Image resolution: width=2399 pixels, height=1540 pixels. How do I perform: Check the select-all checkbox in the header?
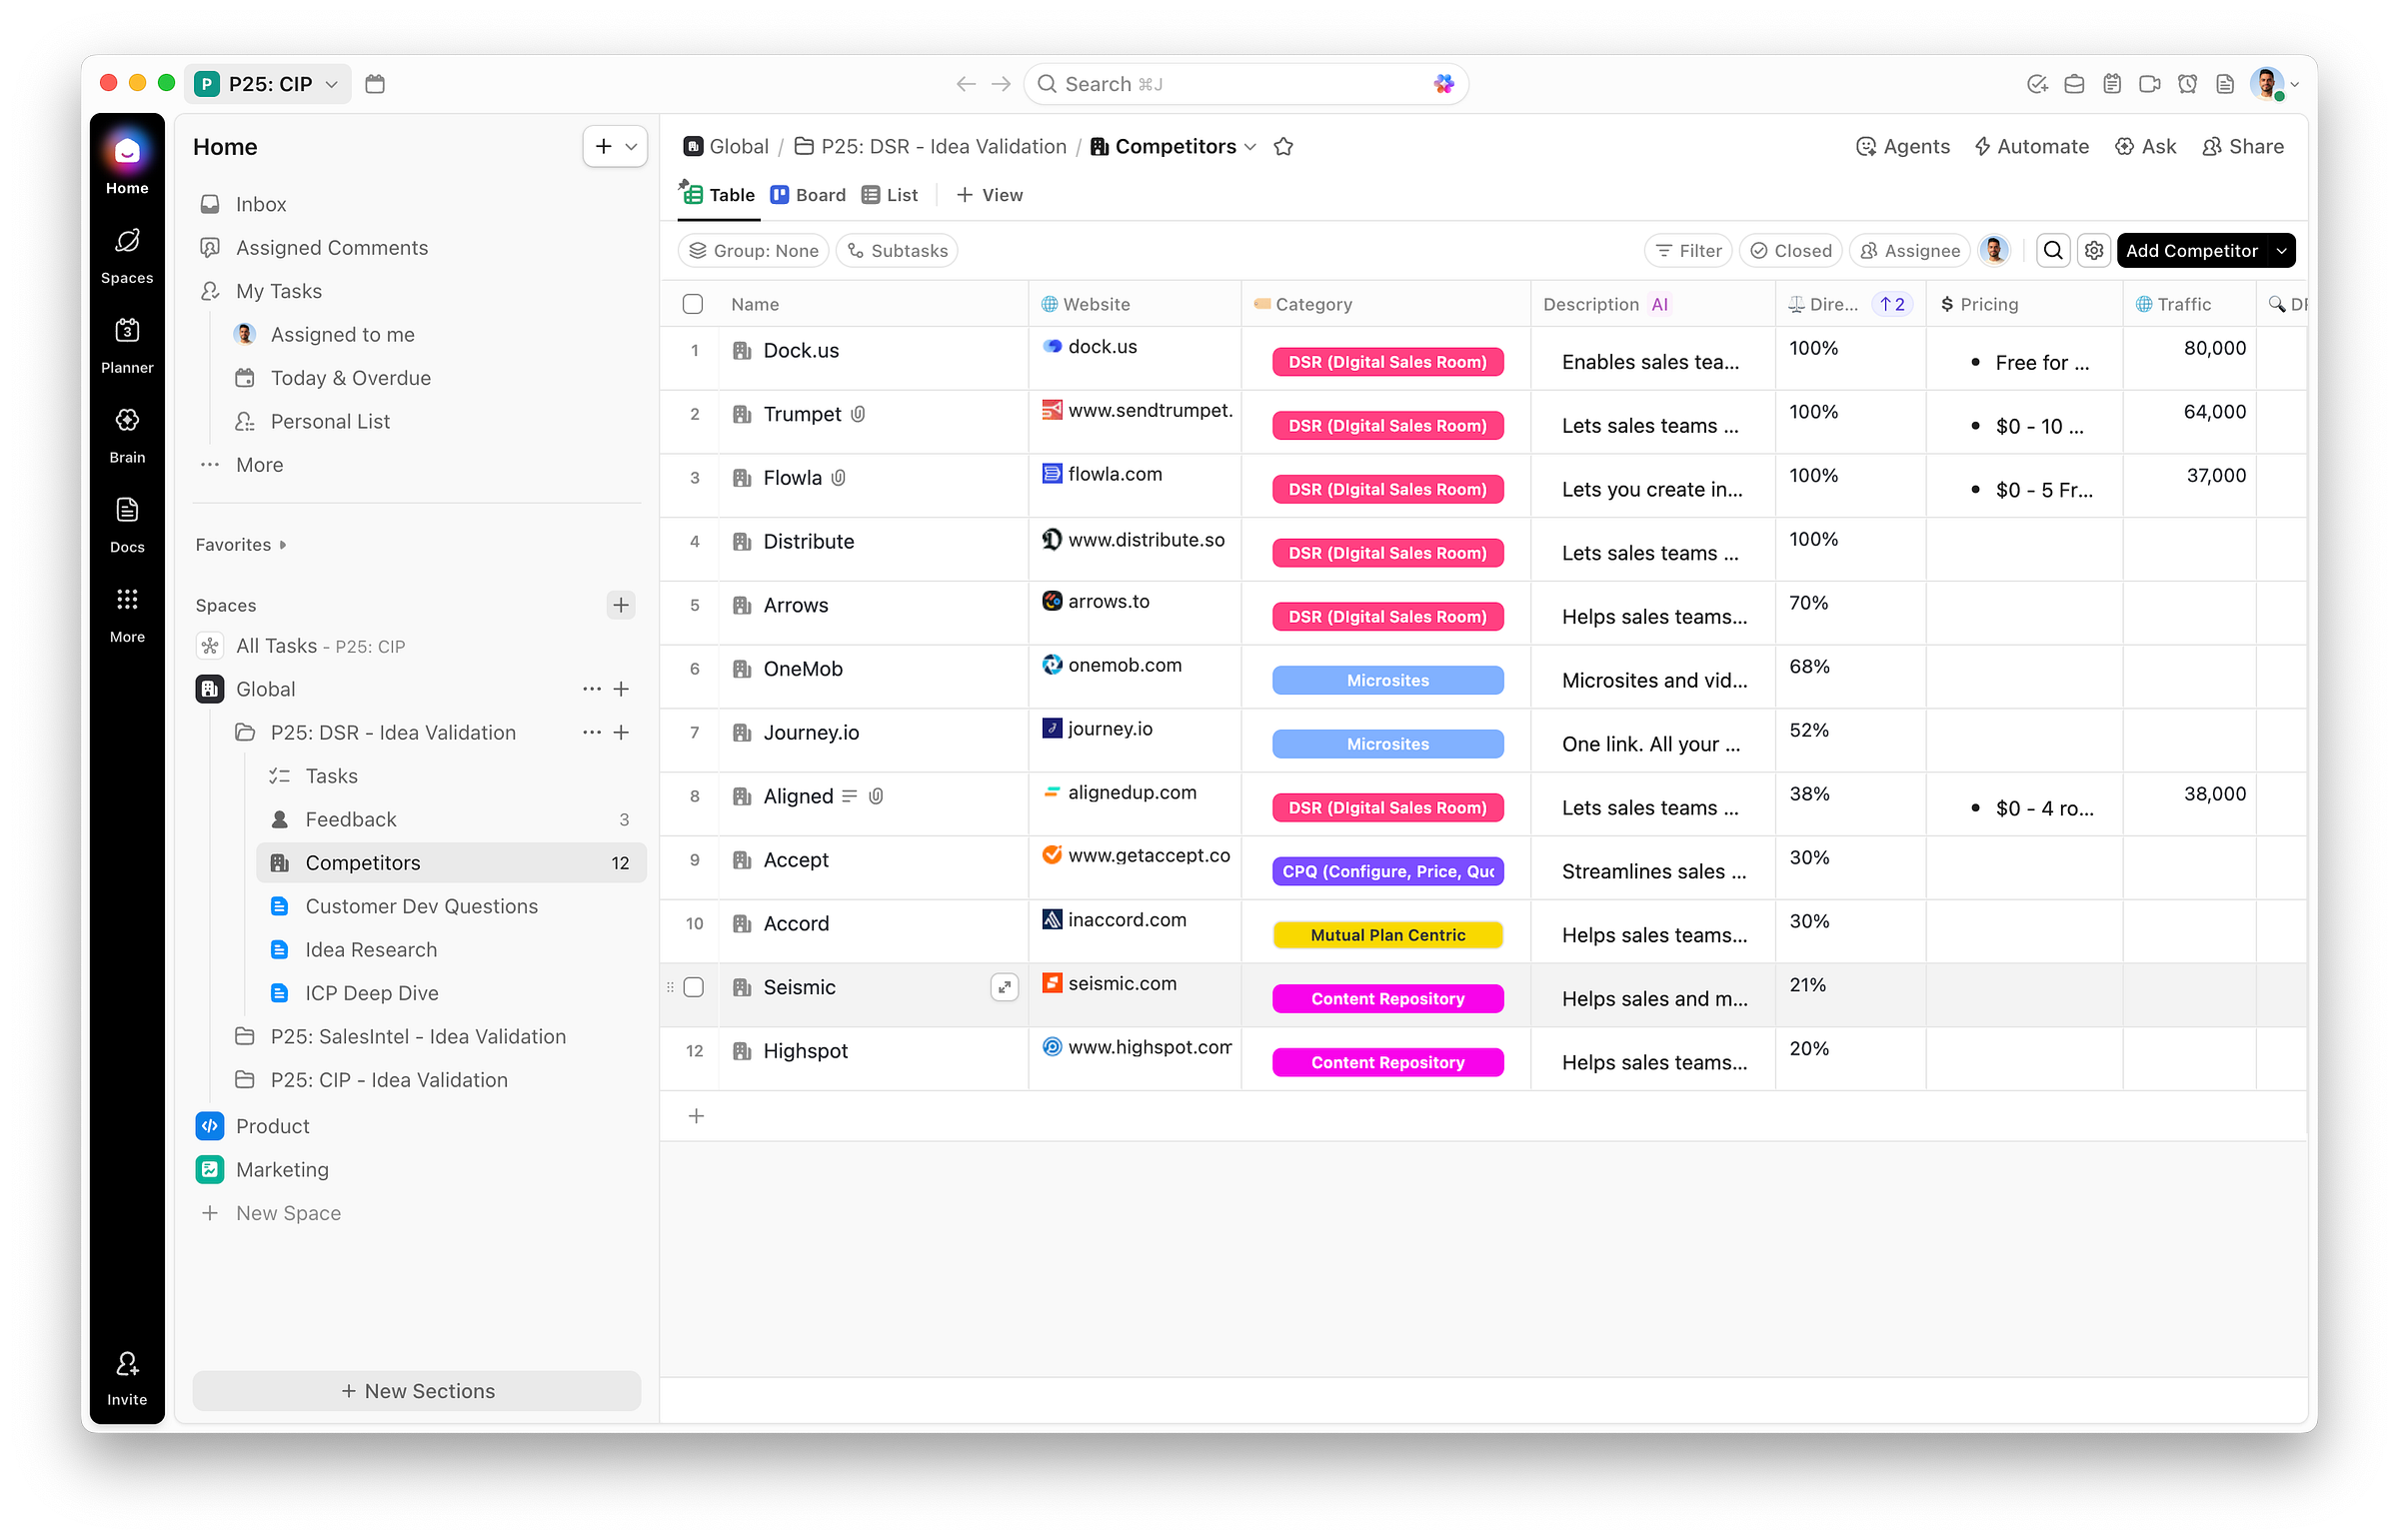[693, 304]
